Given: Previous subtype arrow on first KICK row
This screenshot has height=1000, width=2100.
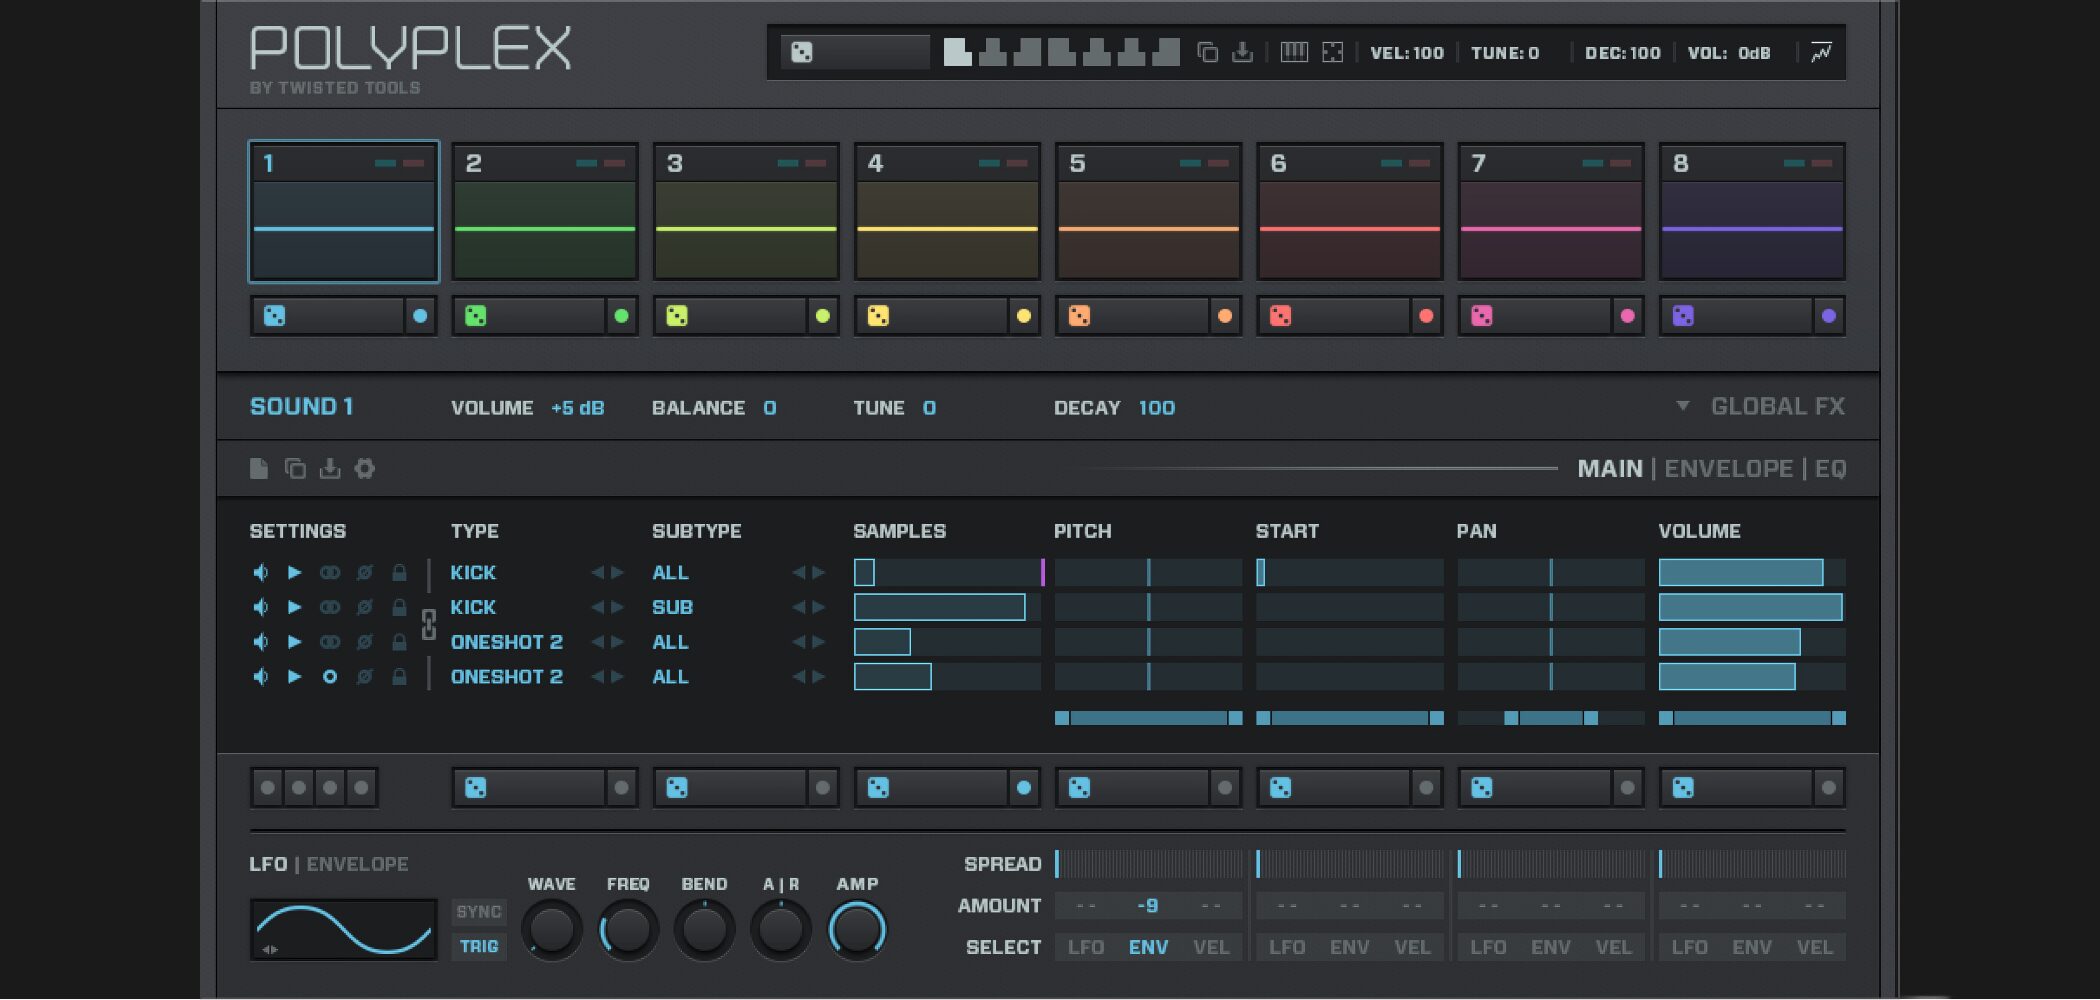Looking at the screenshot, I should coord(798,572).
